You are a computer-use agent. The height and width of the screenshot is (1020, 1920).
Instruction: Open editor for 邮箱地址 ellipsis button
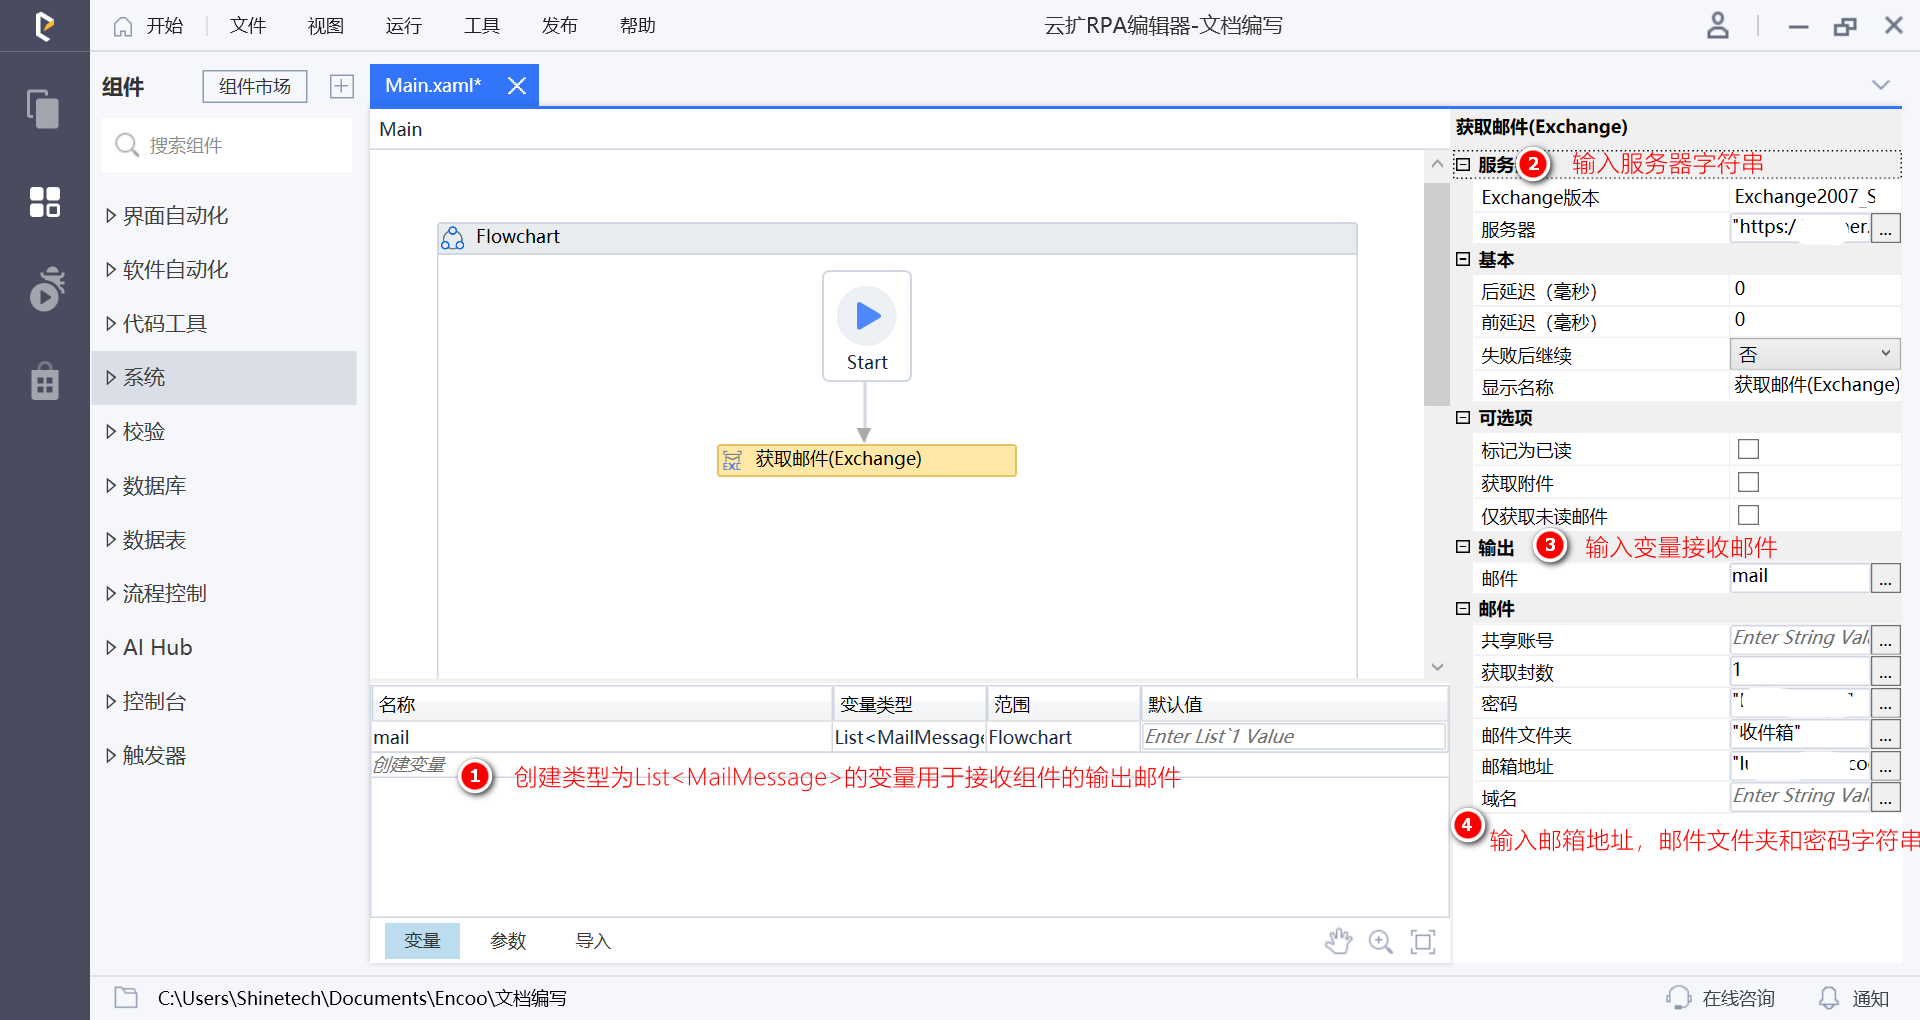pos(1885,767)
